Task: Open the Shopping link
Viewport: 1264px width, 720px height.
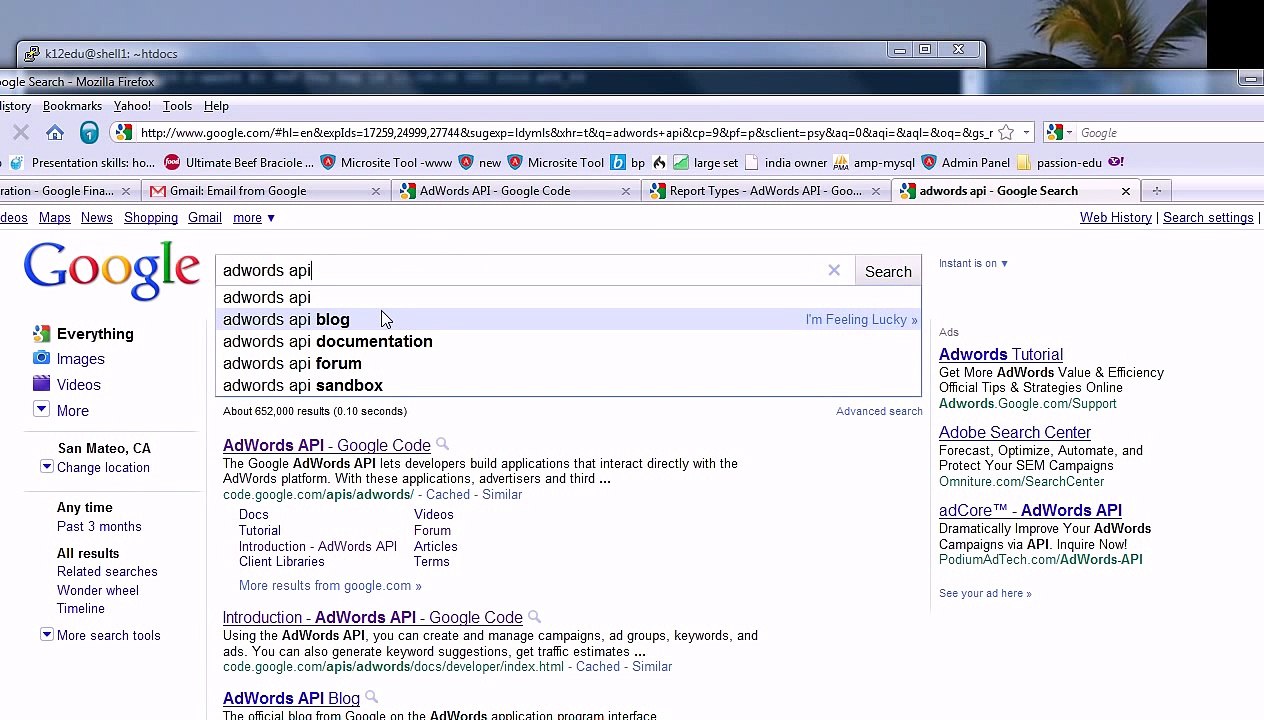Action: click(151, 218)
